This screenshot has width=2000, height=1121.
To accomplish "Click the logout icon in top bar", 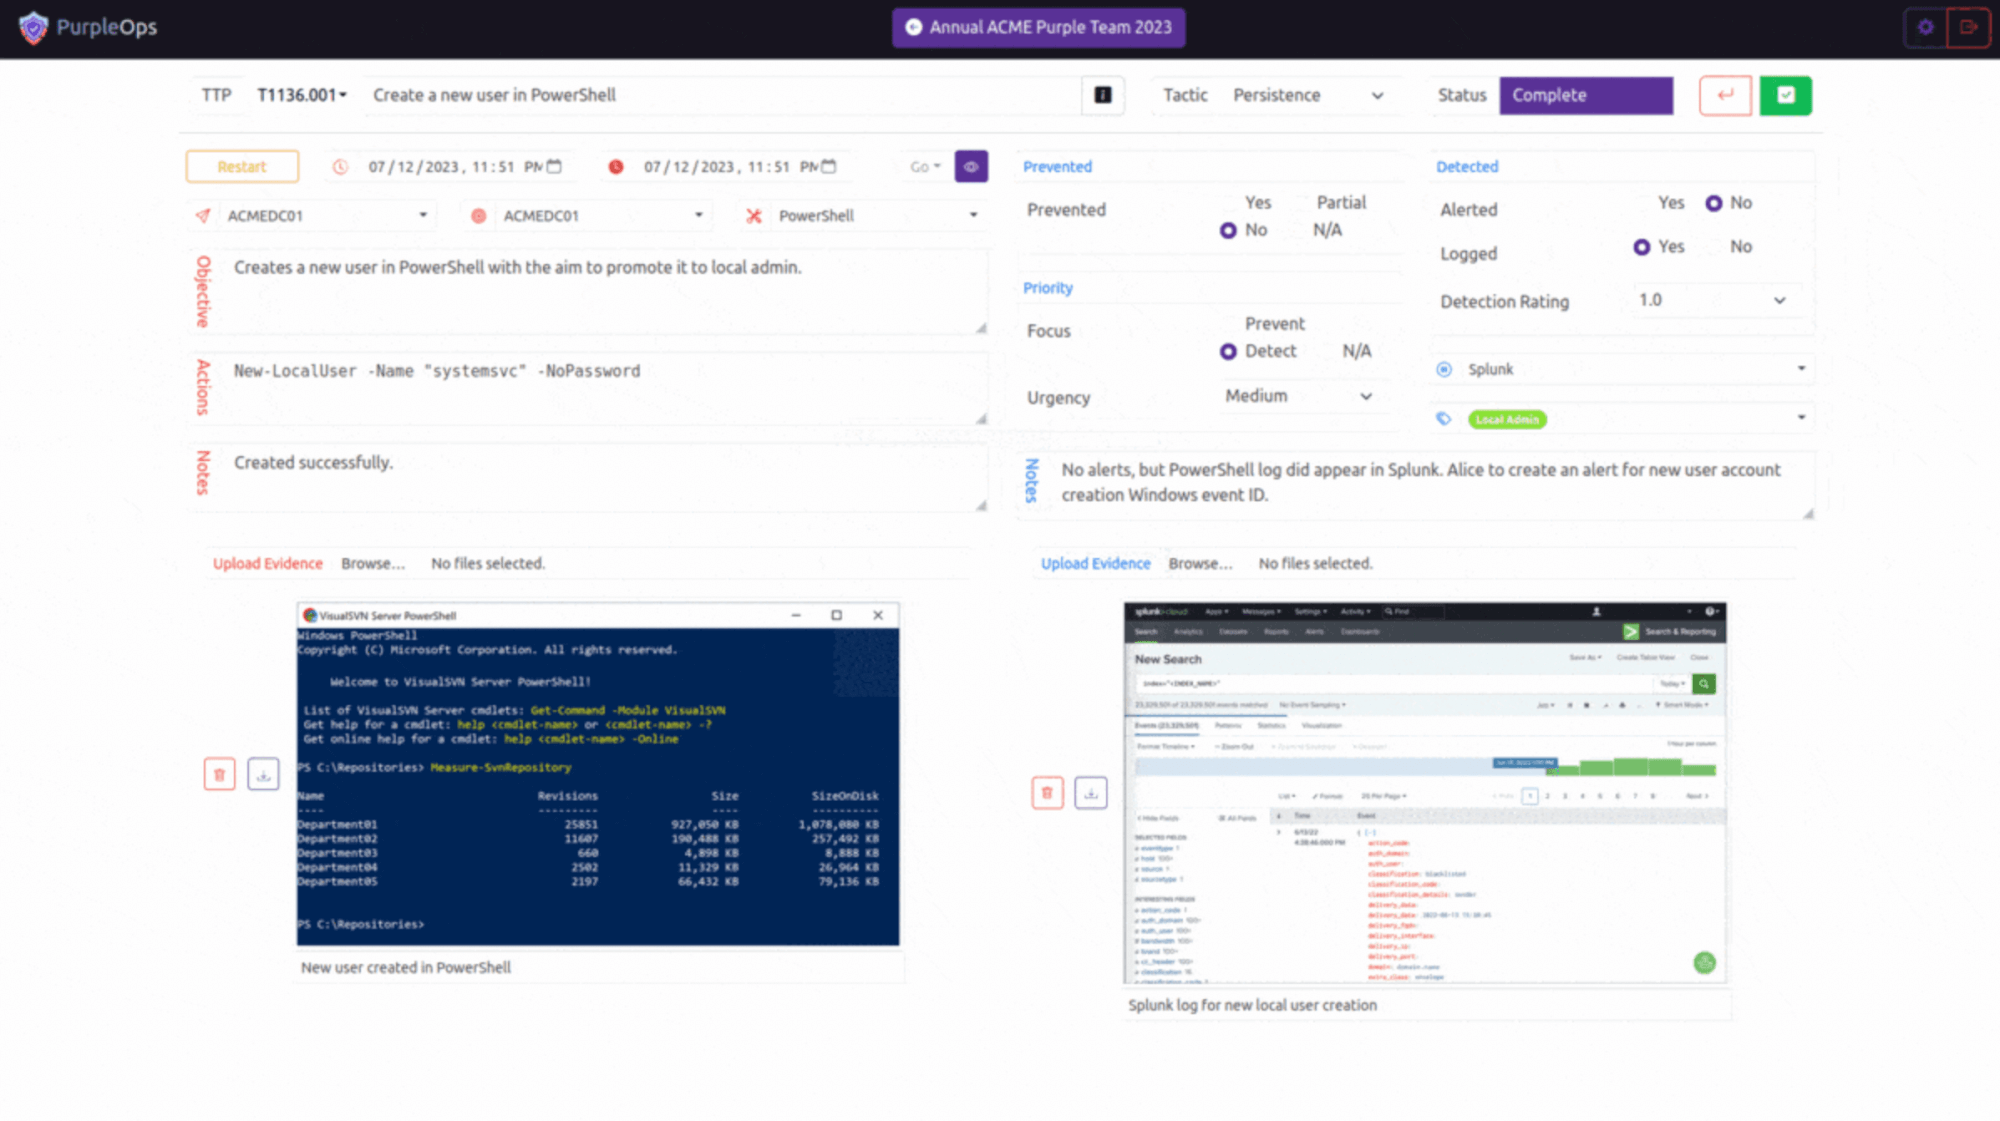I will pyautogui.click(x=1968, y=27).
